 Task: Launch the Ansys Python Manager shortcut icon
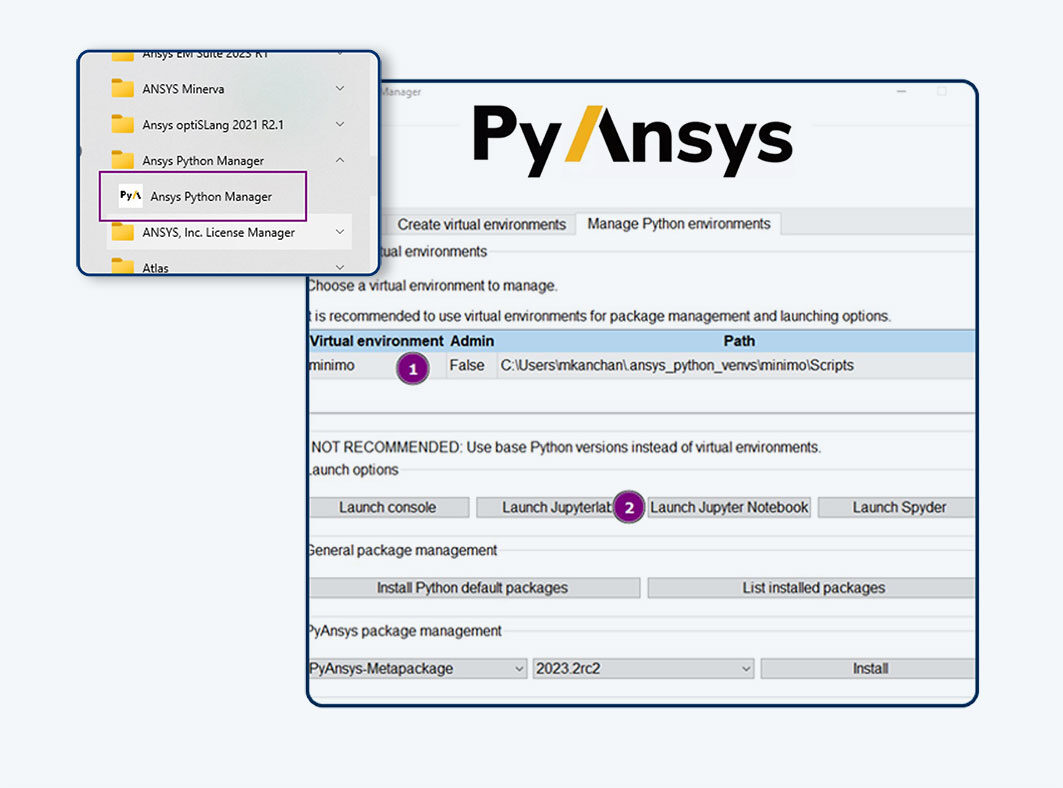[x=131, y=195]
